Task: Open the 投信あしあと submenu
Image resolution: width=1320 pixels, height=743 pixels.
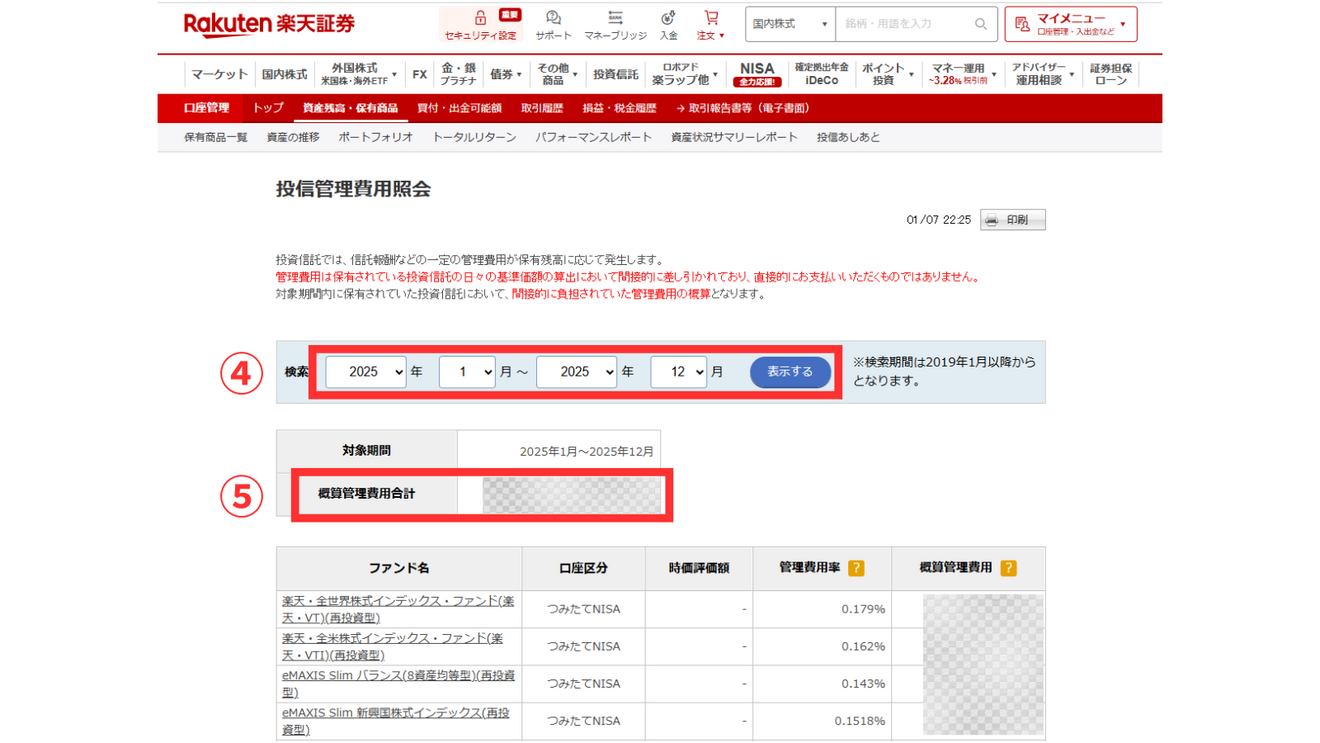Action: pos(848,137)
